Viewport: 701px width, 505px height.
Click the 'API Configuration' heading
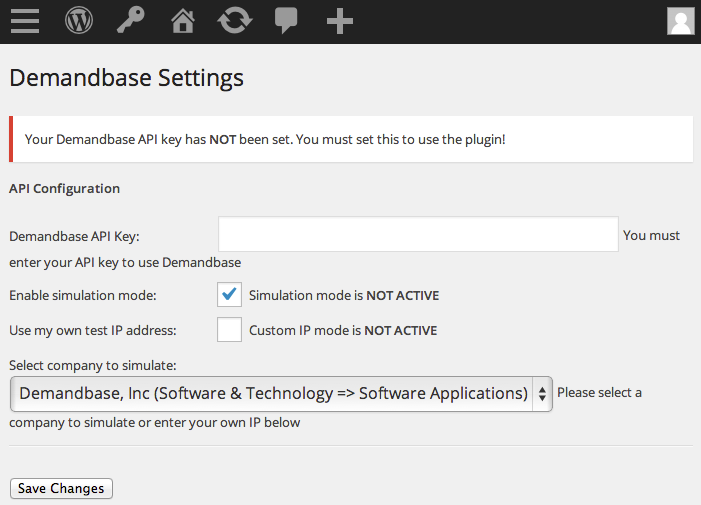tap(64, 189)
